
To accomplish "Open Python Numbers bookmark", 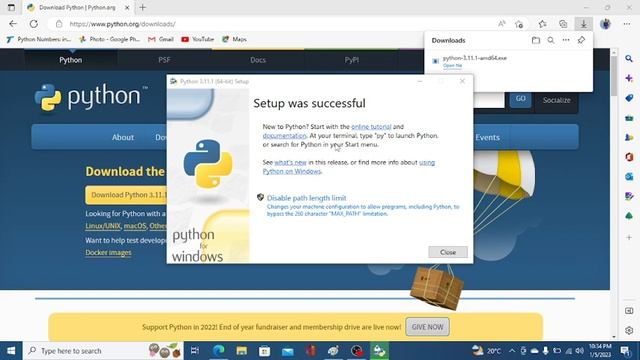I will [39, 39].
